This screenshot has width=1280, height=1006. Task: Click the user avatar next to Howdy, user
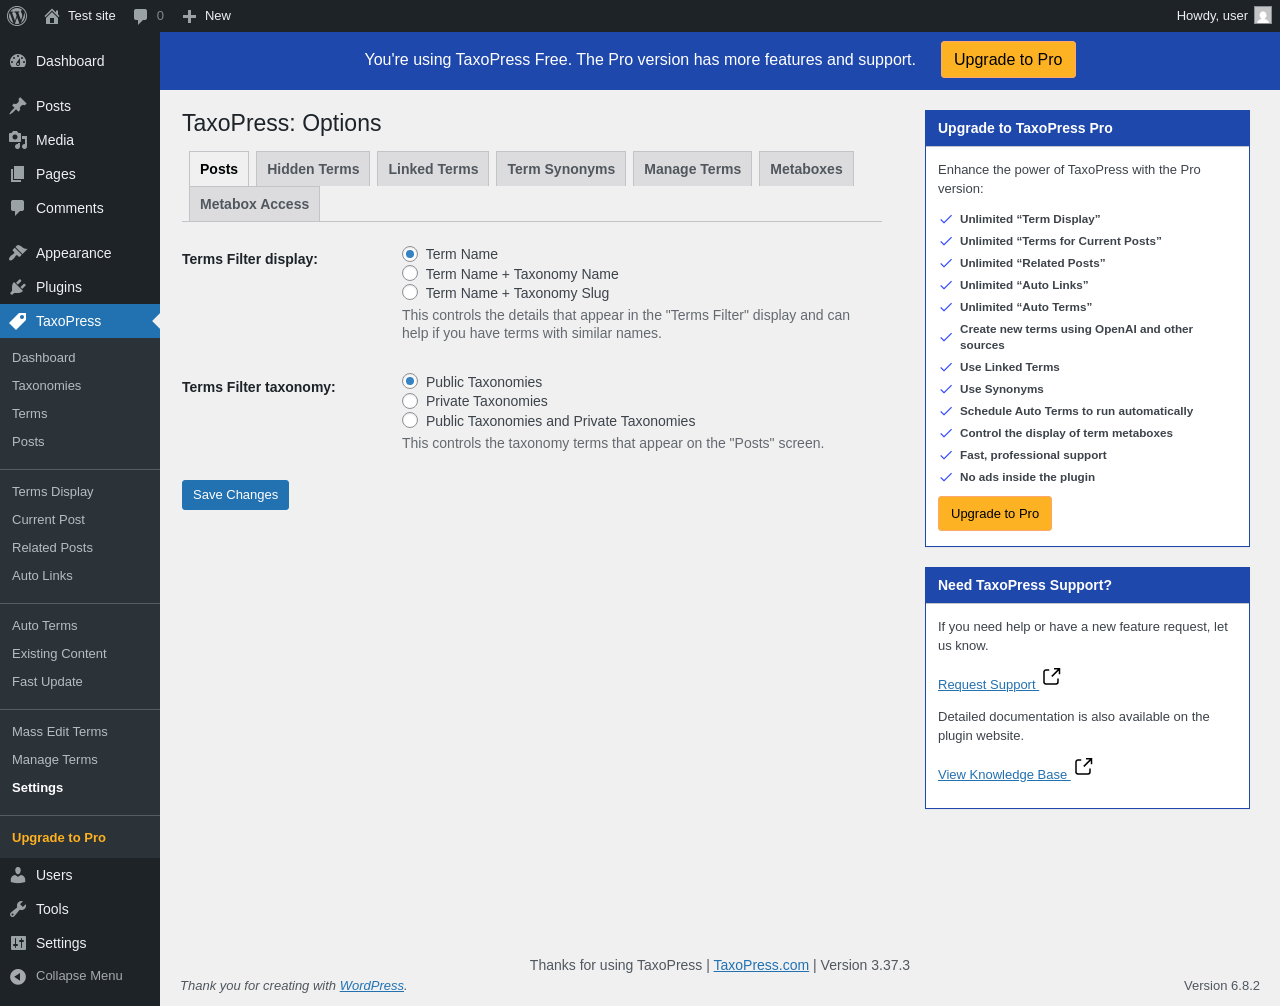(x=1263, y=15)
